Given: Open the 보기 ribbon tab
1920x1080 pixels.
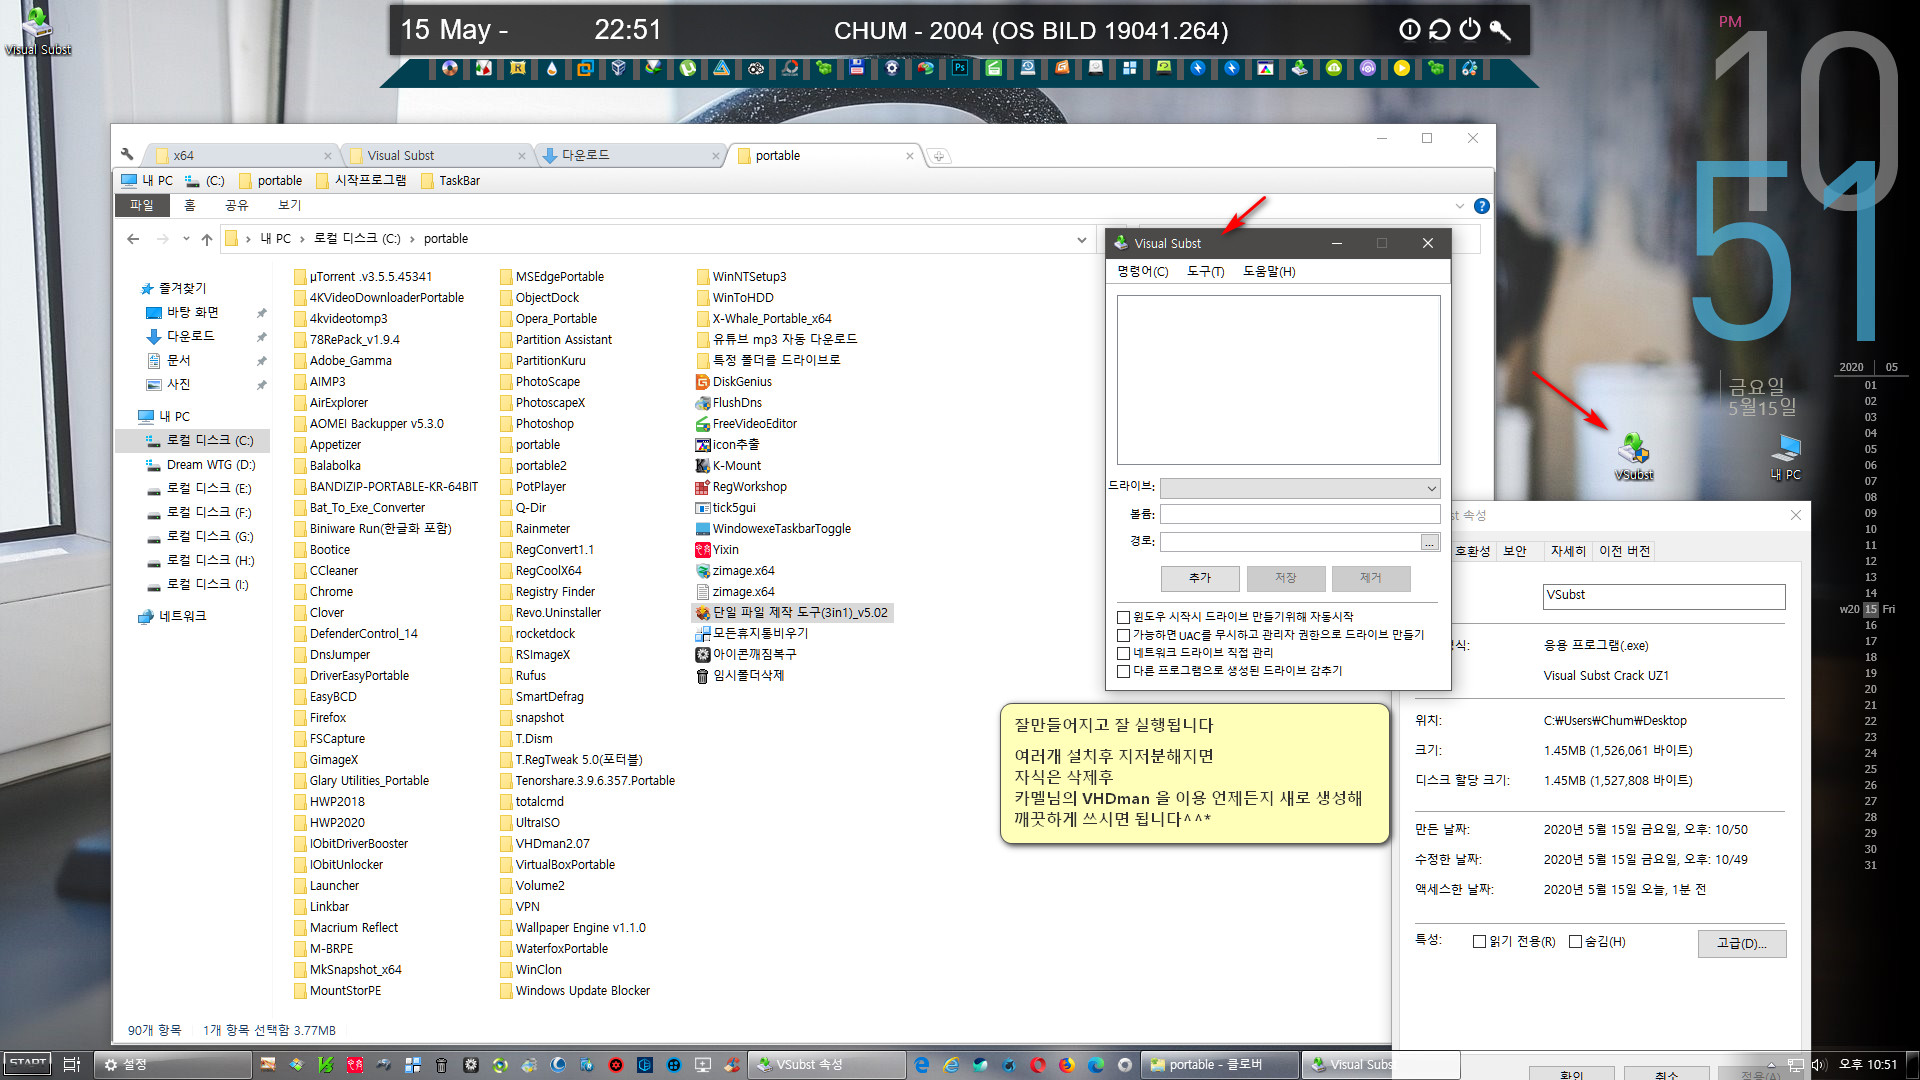Looking at the screenshot, I should [289, 205].
